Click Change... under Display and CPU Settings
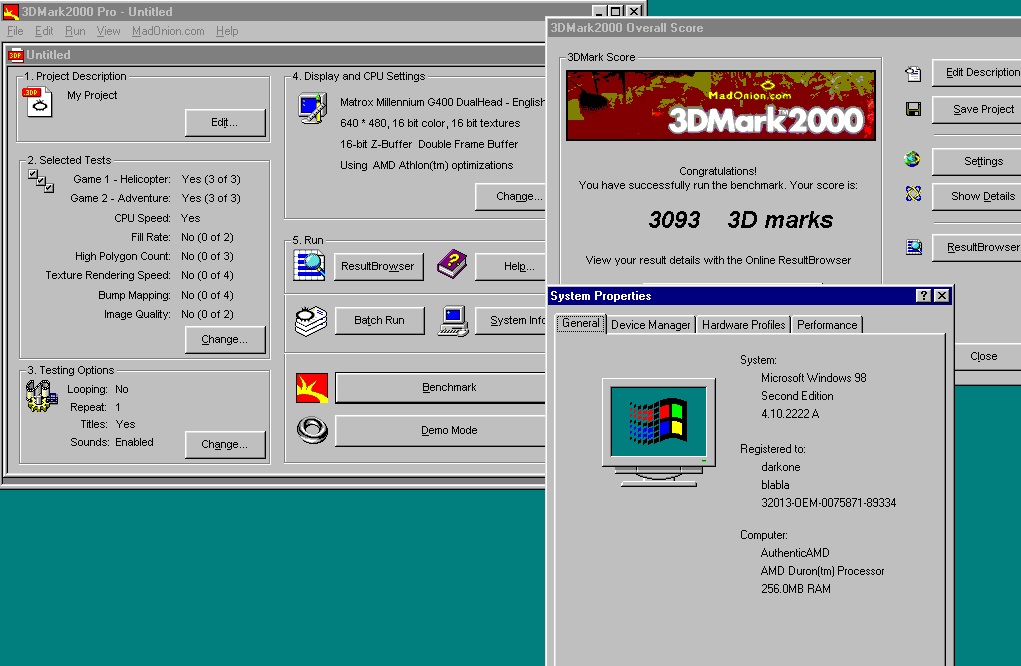 pyautogui.click(x=511, y=196)
